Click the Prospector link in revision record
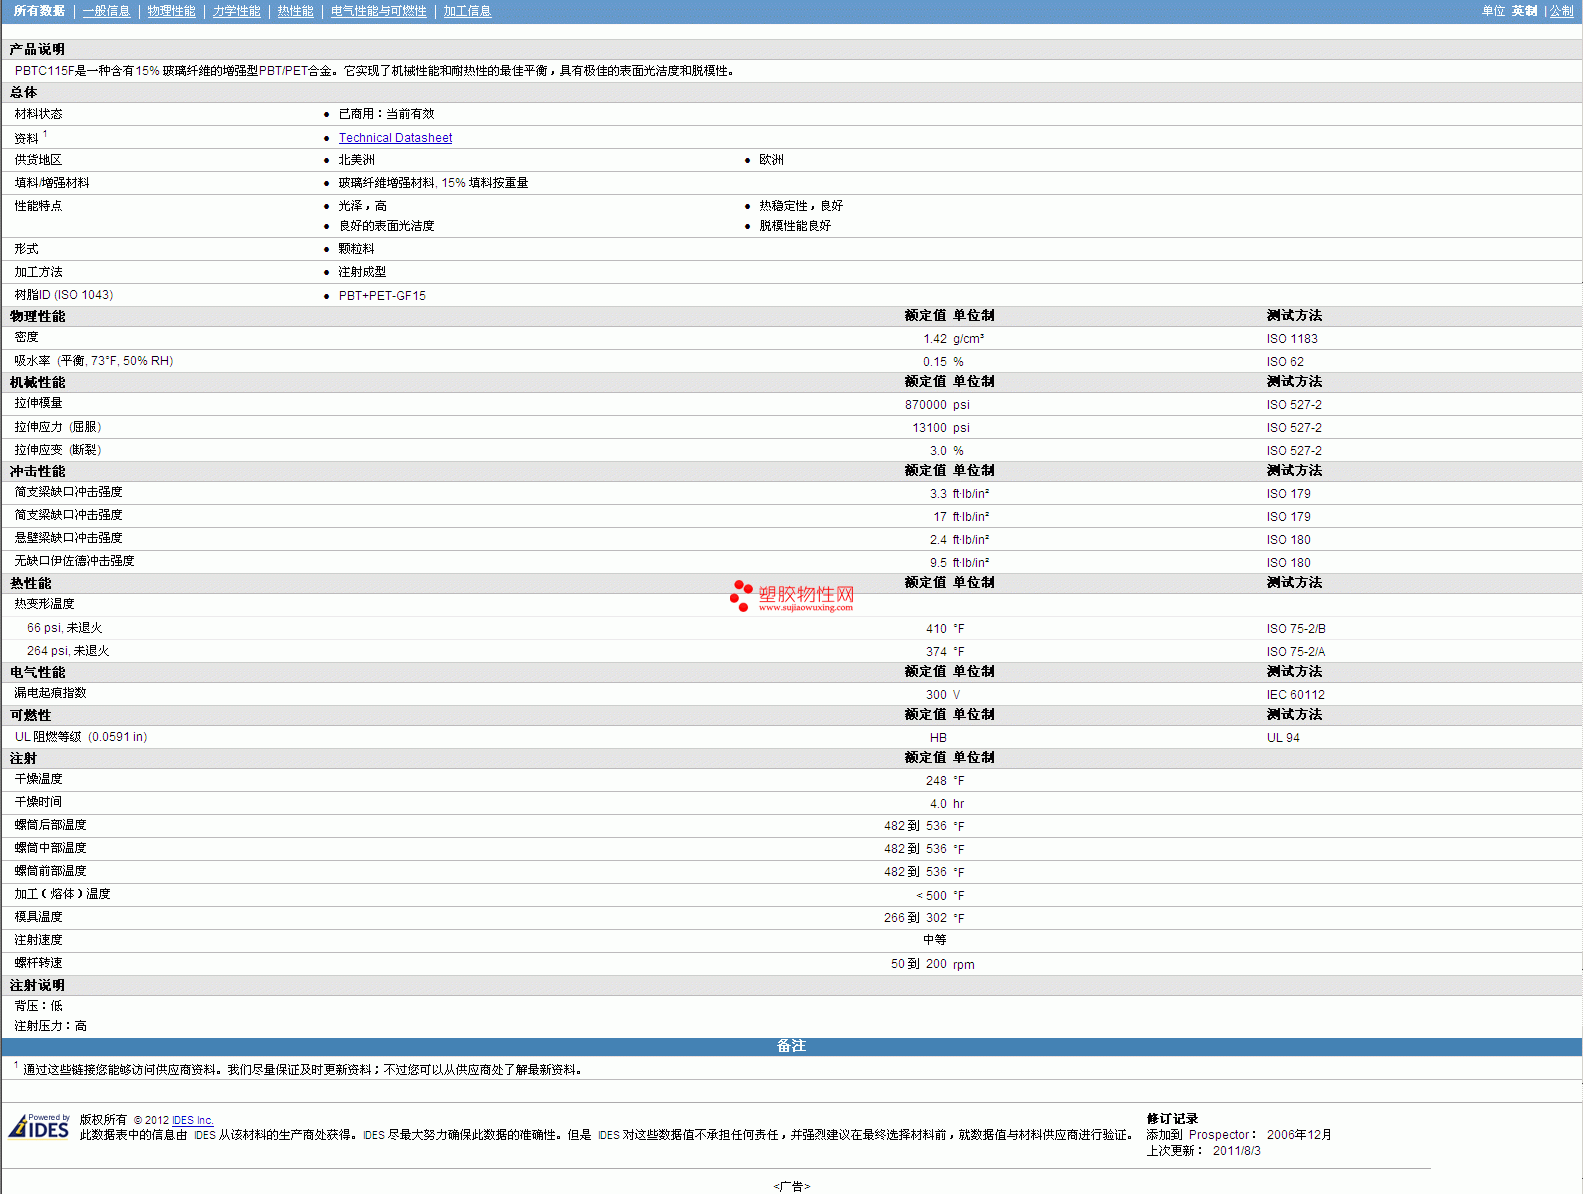 click(x=1218, y=1135)
